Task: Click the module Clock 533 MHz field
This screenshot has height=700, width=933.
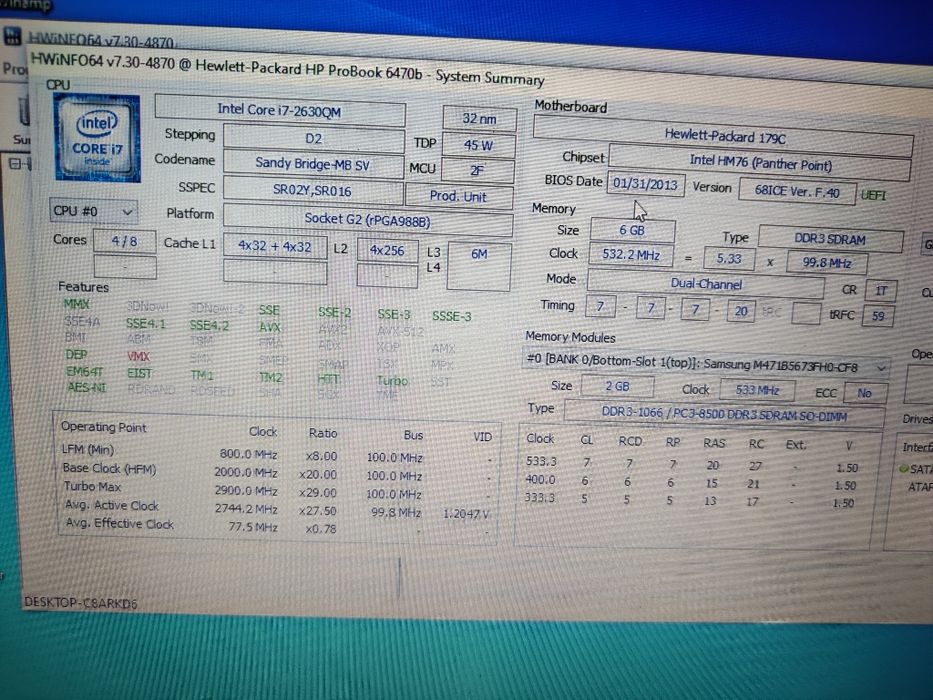Action: [757, 390]
